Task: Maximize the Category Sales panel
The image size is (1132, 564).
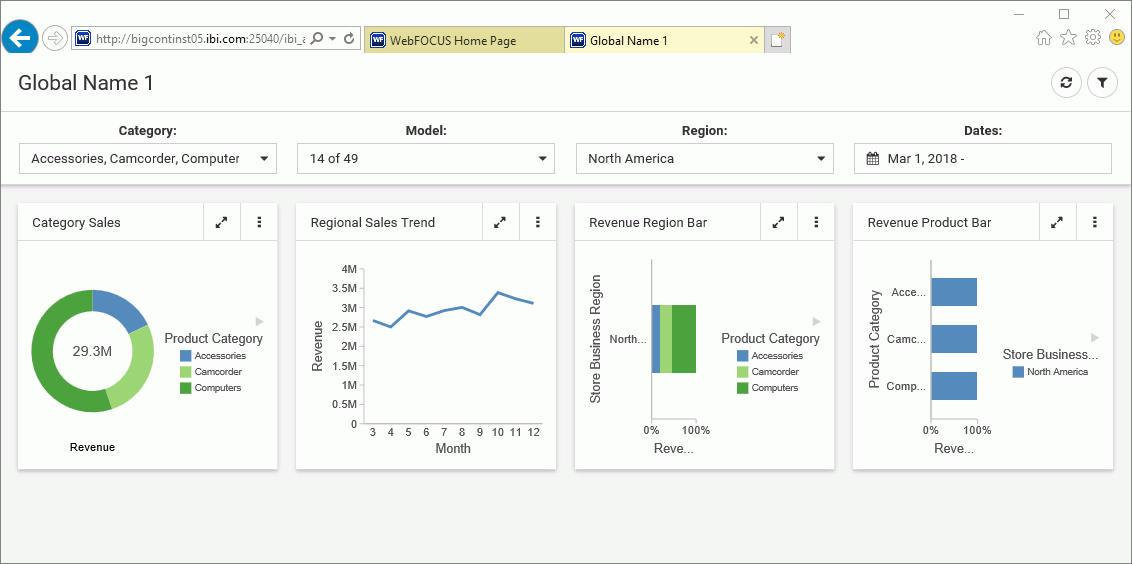Action: click(x=221, y=222)
